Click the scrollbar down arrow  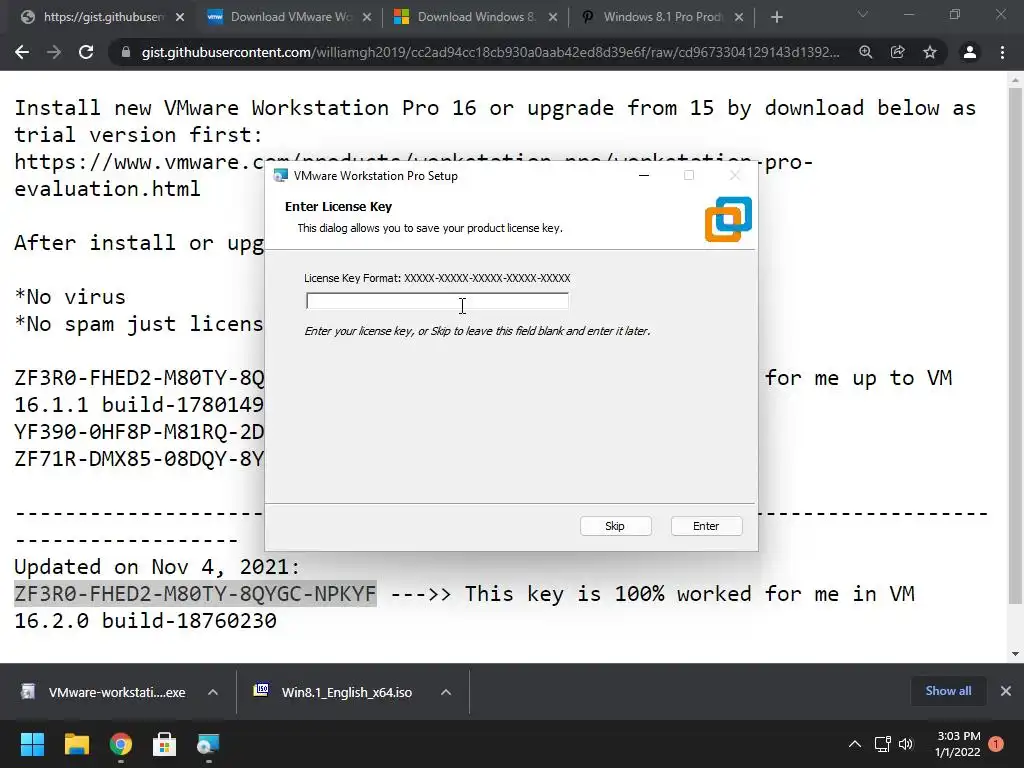(1015, 654)
